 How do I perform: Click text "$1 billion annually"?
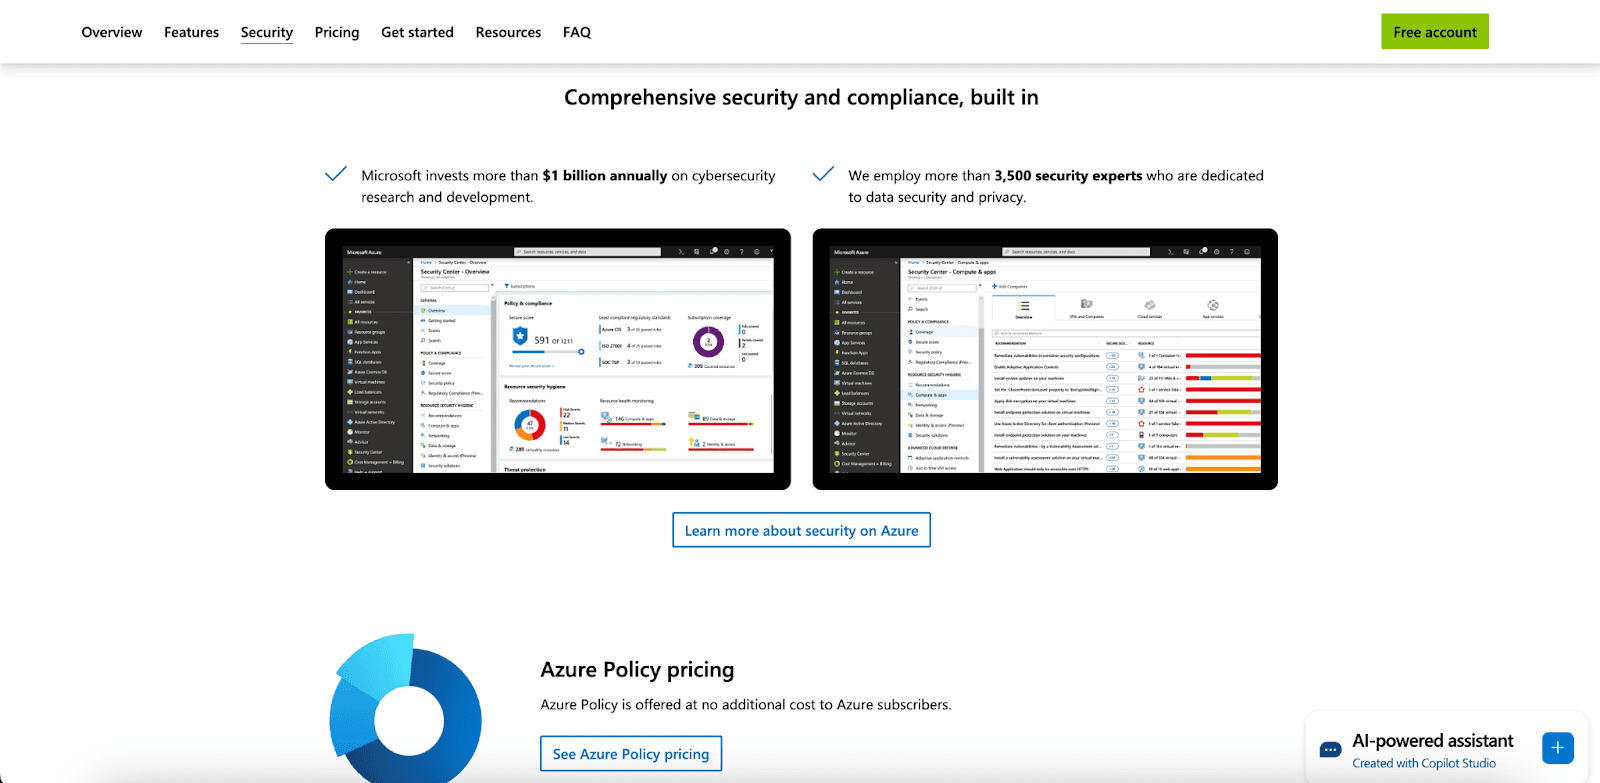coord(605,175)
